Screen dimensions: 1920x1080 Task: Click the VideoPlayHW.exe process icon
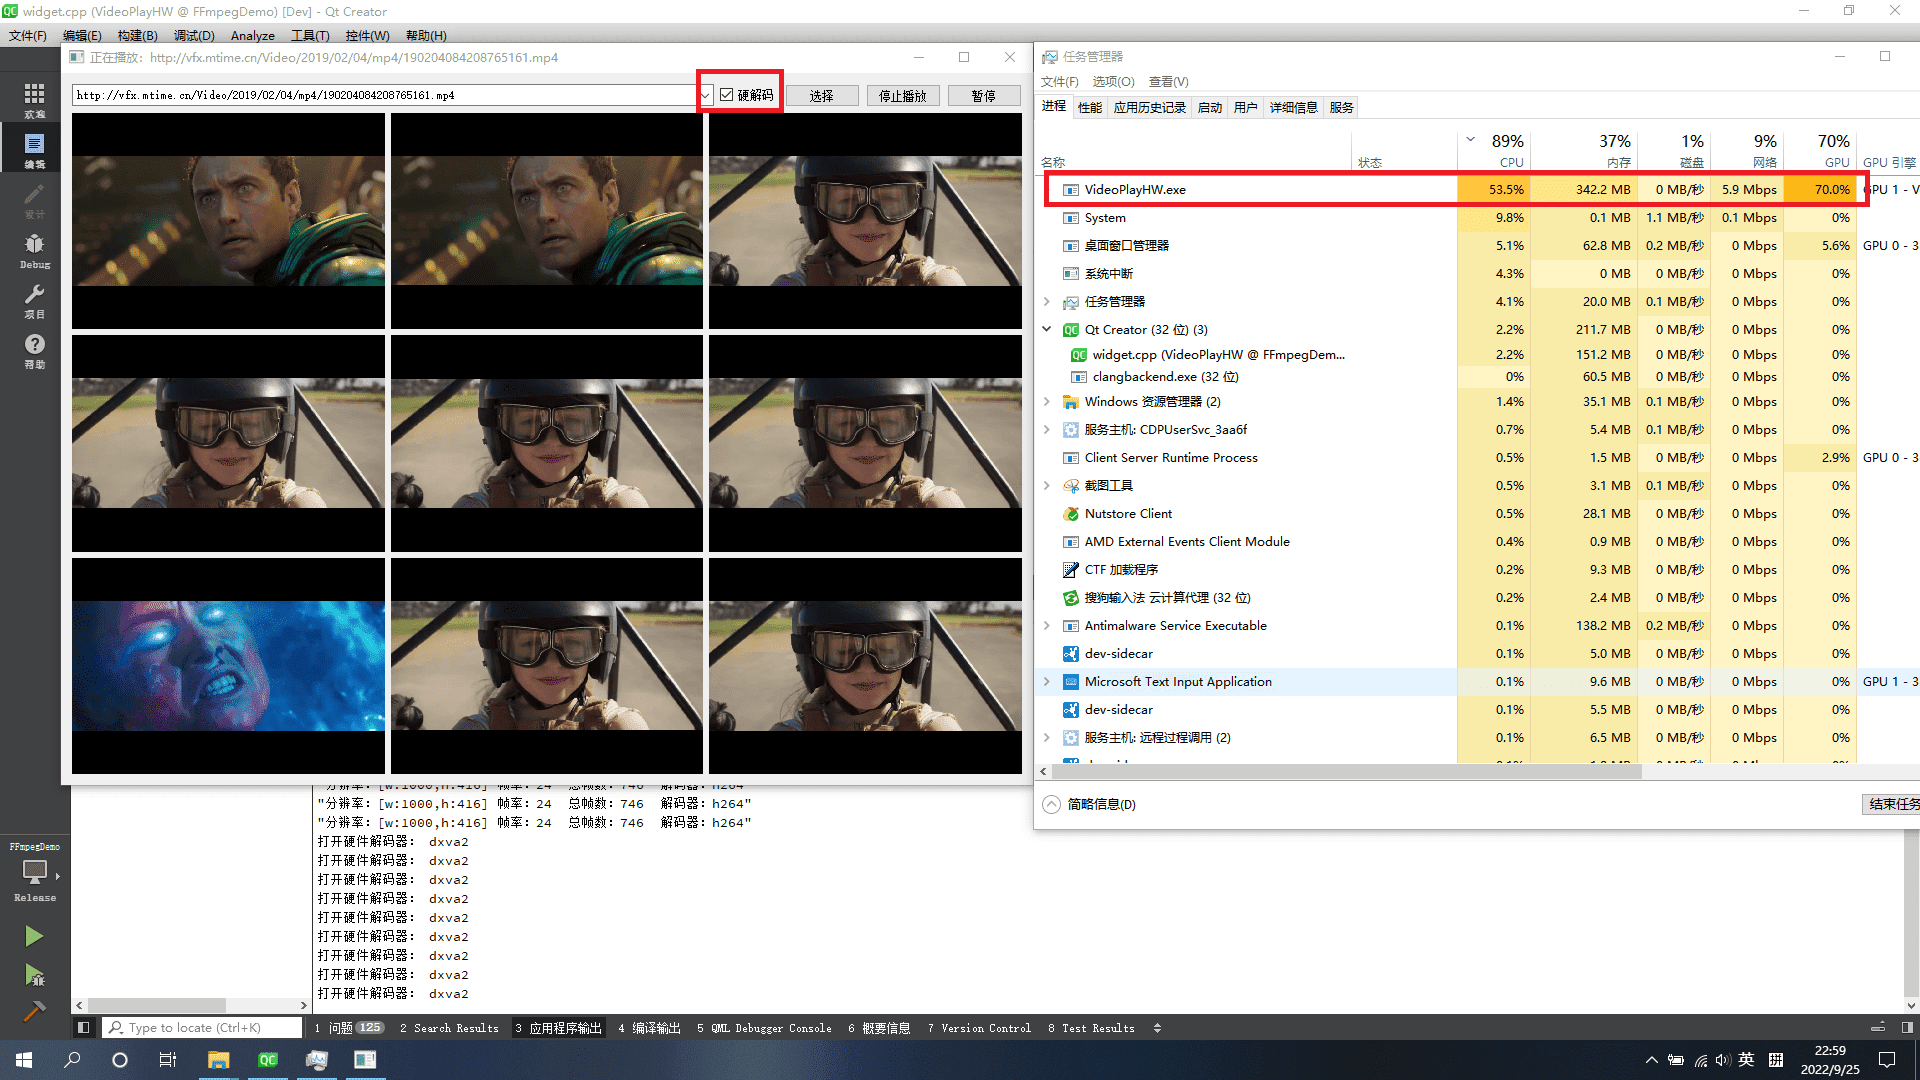[x=1071, y=190]
